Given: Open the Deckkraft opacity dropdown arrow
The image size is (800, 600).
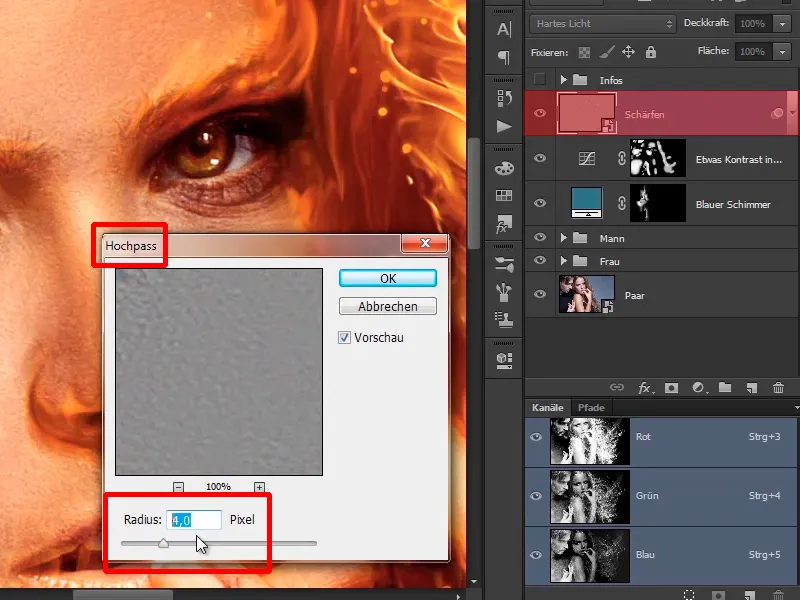Looking at the screenshot, I should click(x=782, y=23).
